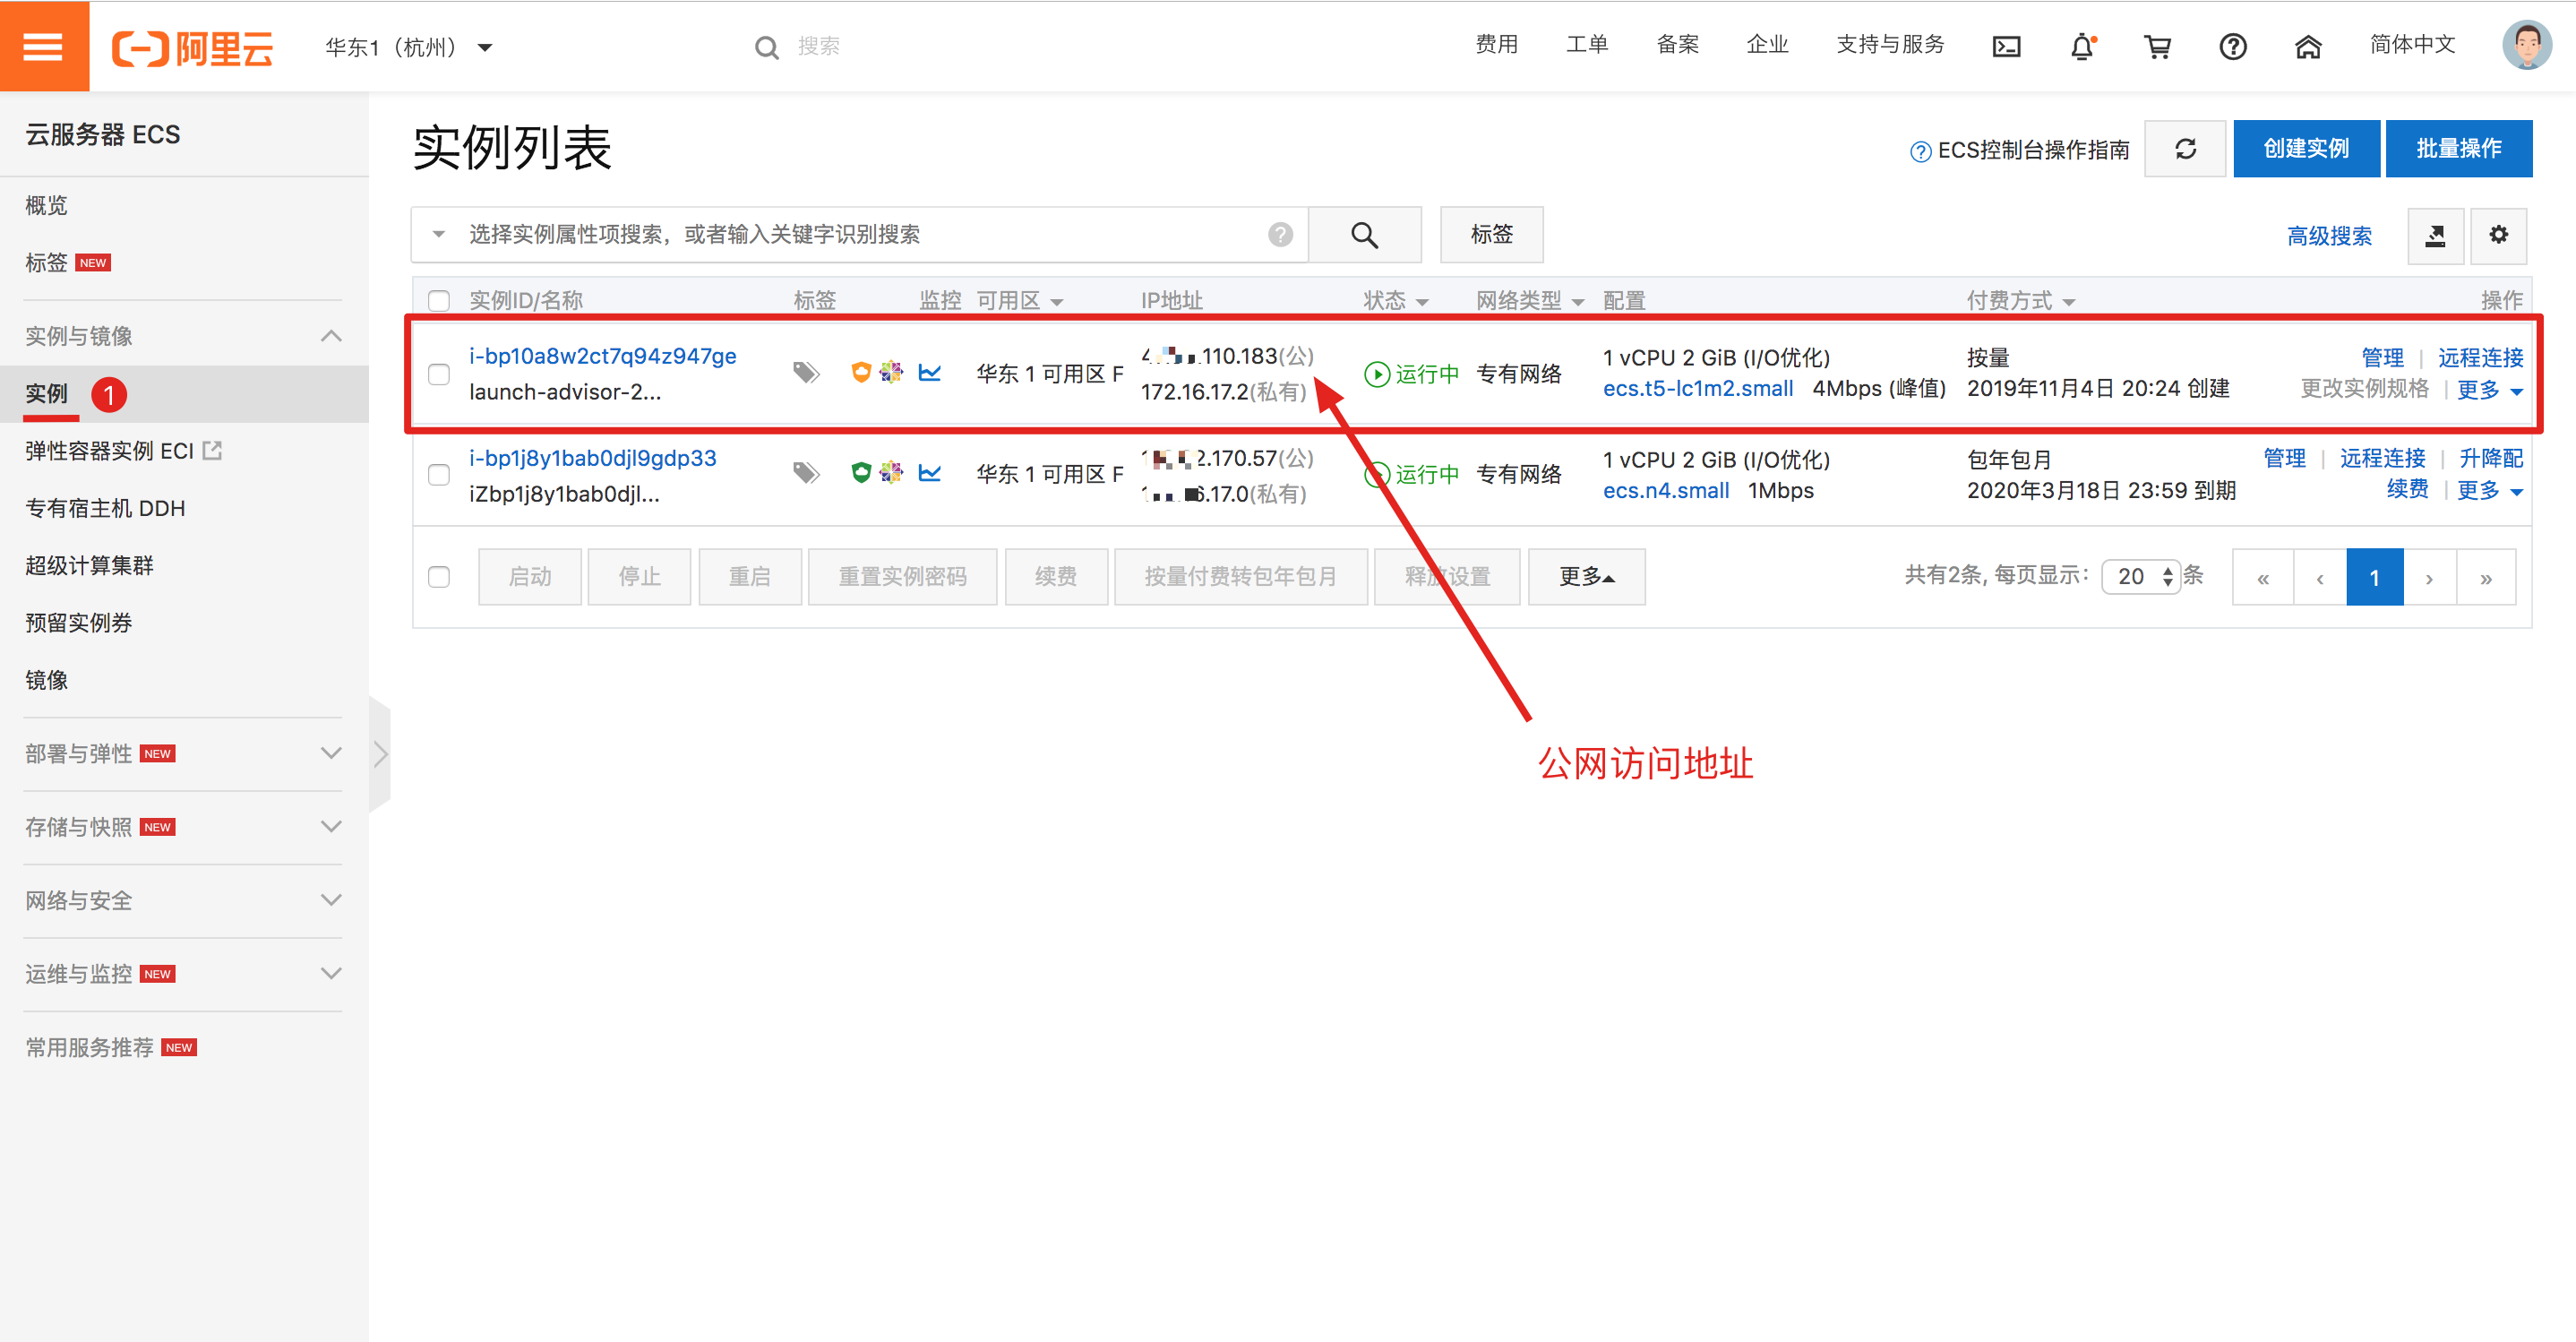
Task: Check the box for instance i-bp10a8w2ct7q94z947ge
Action: point(439,374)
